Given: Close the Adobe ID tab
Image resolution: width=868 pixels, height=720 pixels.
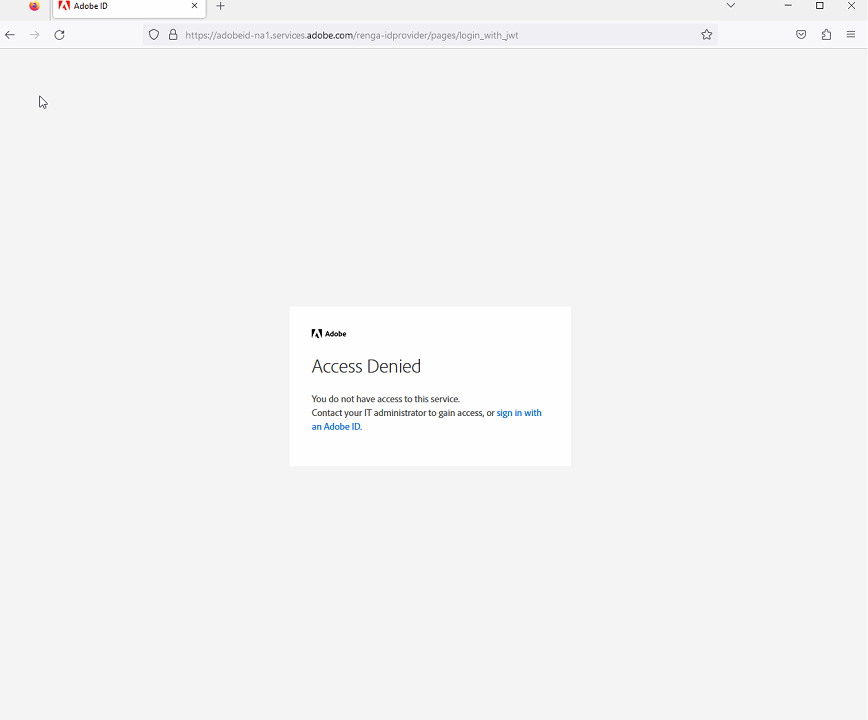Looking at the screenshot, I should (x=194, y=6).
